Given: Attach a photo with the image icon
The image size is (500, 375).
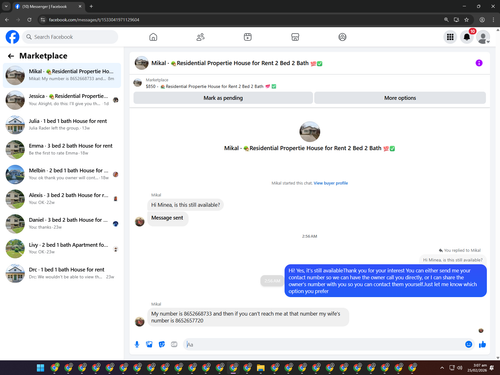Looking at the screenshot, I should tap(149, 344).
